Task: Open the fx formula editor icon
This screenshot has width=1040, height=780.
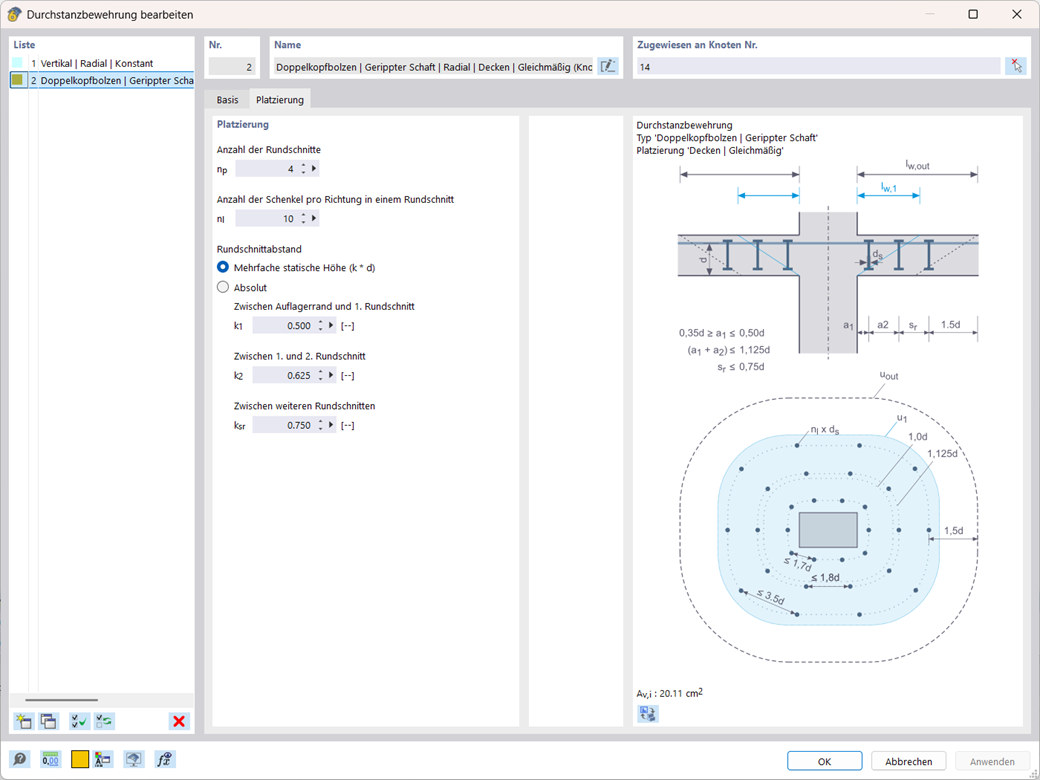Action: (x=165, y=759)
